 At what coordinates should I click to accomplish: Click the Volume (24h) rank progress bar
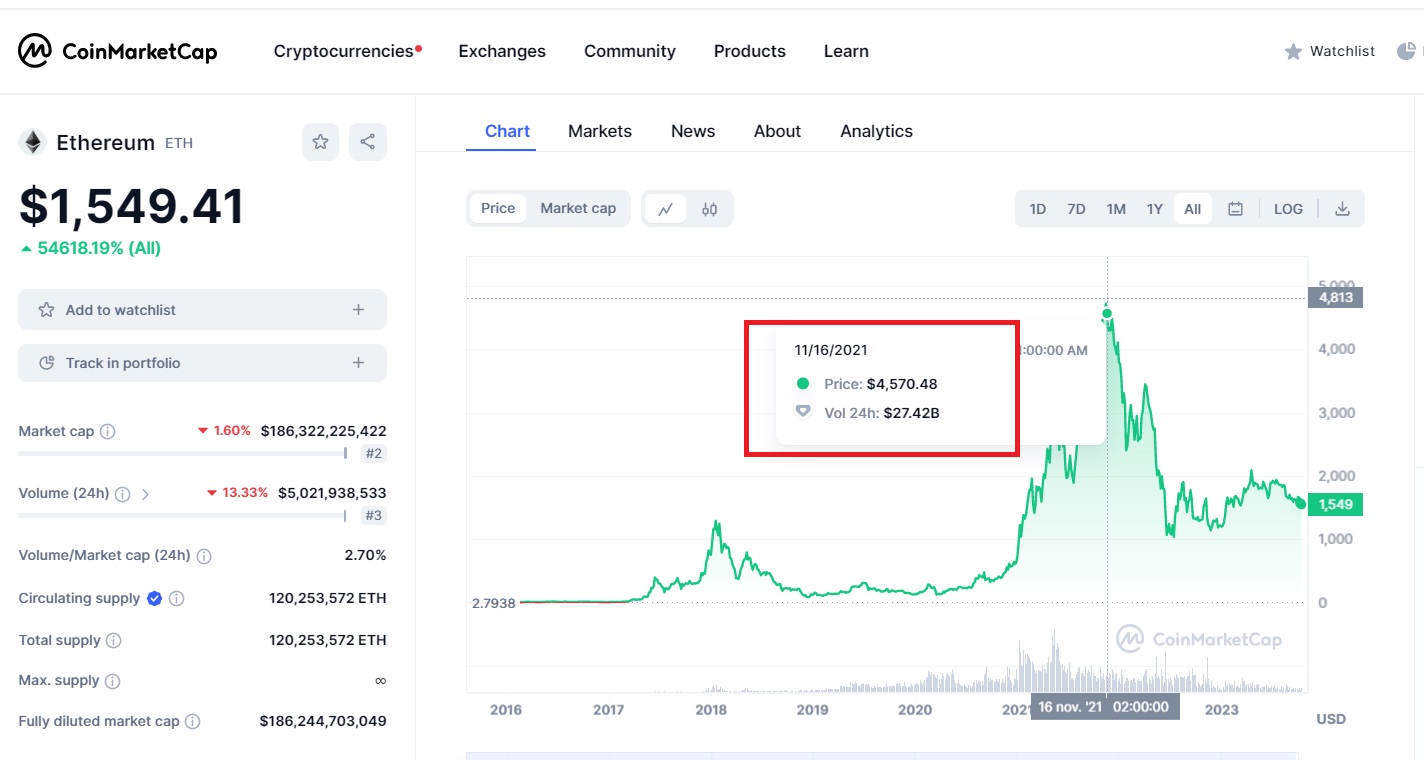182,516
